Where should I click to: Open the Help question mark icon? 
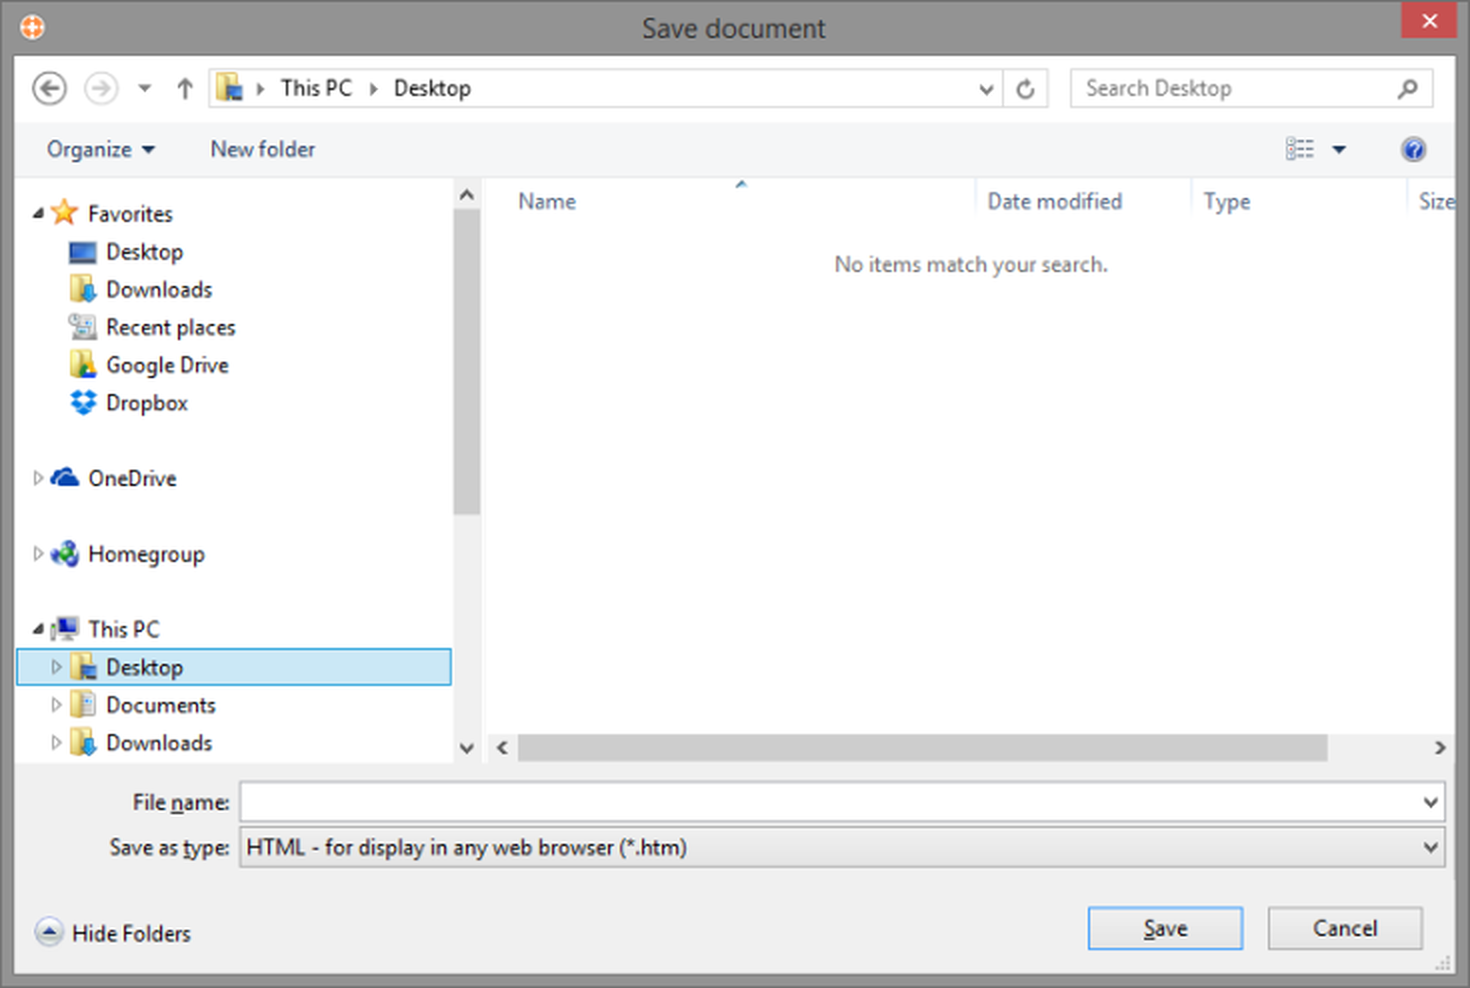tap(1412, 150)
